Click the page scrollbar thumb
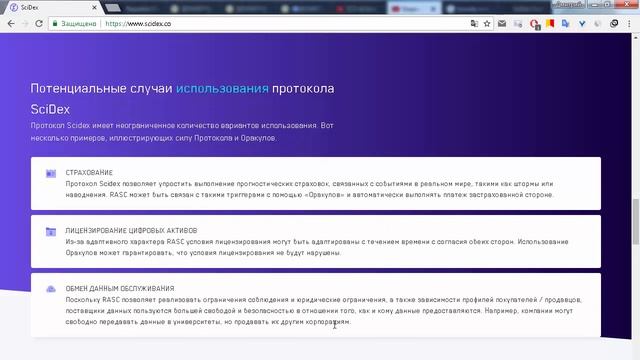The image size is (640, 360). [x=636, y=222]
